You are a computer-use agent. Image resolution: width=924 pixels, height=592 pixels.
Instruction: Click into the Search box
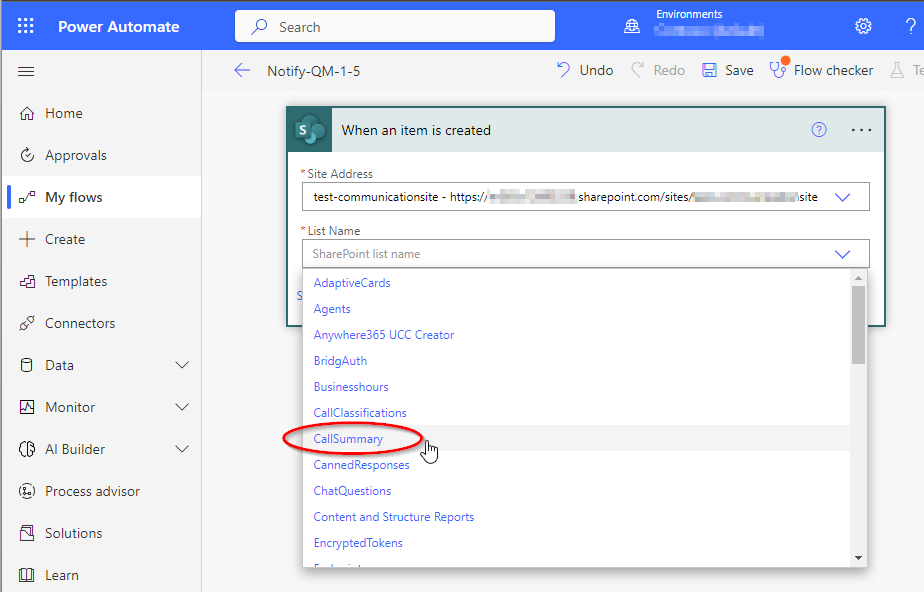coord(395,27)
